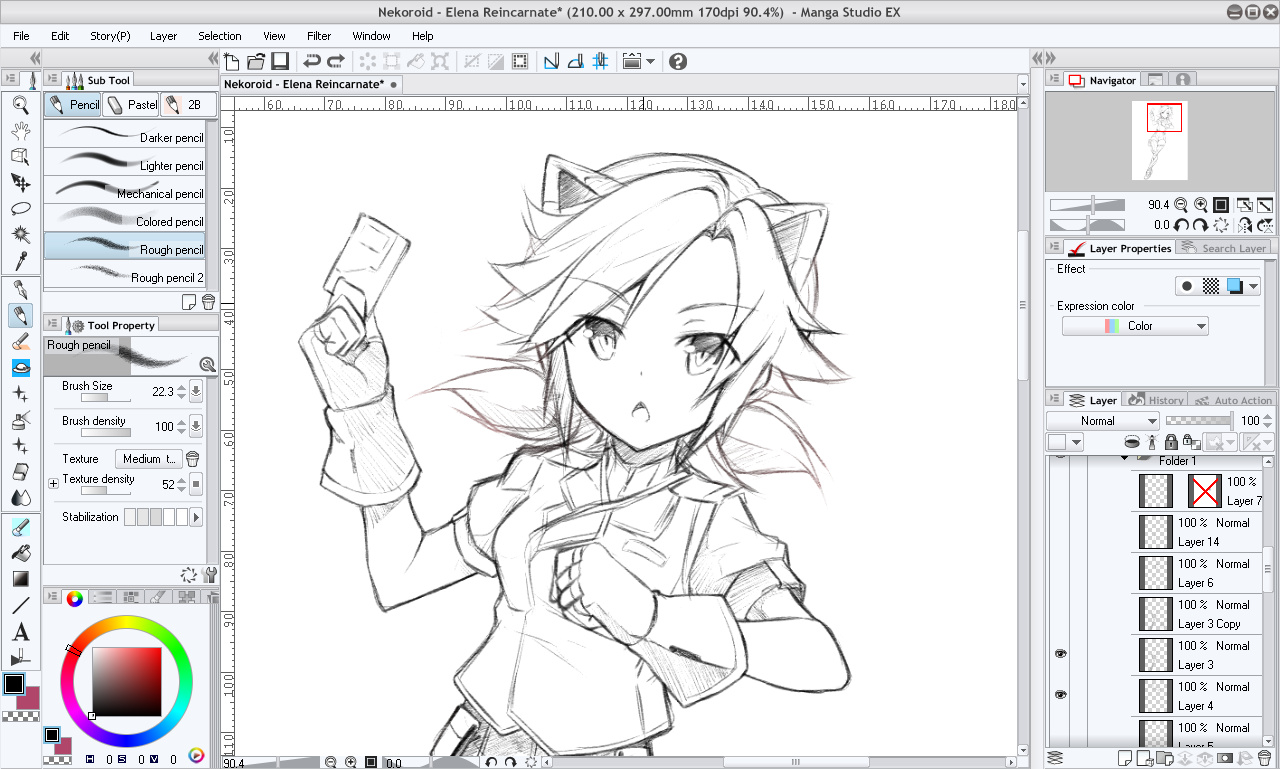The width and height of the screenshot is (1280, 769).
Task: Choose the Mechanical pencil sub tool
Action: [x=125, y=190]
